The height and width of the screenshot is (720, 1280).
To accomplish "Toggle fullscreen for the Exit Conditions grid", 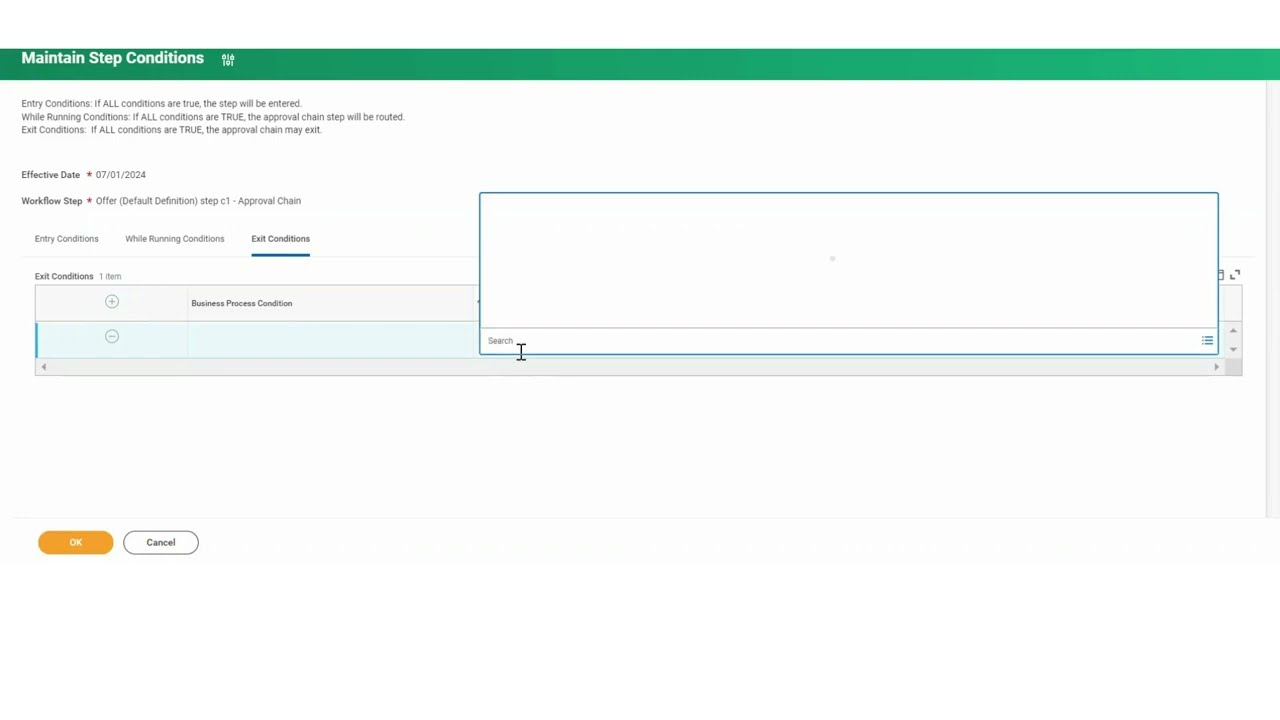I will pos(1235,275).
